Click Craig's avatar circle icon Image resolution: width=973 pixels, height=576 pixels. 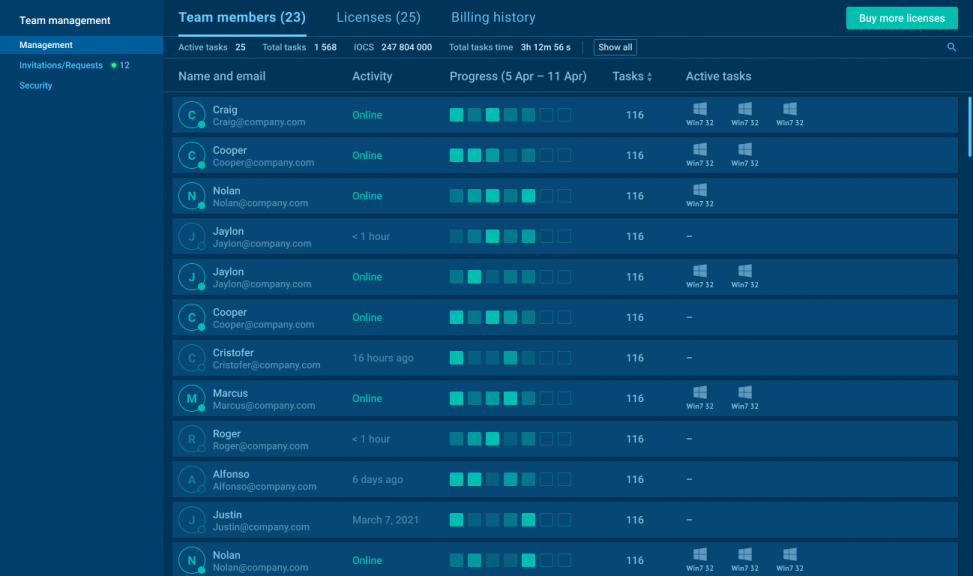[x=192, y=115]
